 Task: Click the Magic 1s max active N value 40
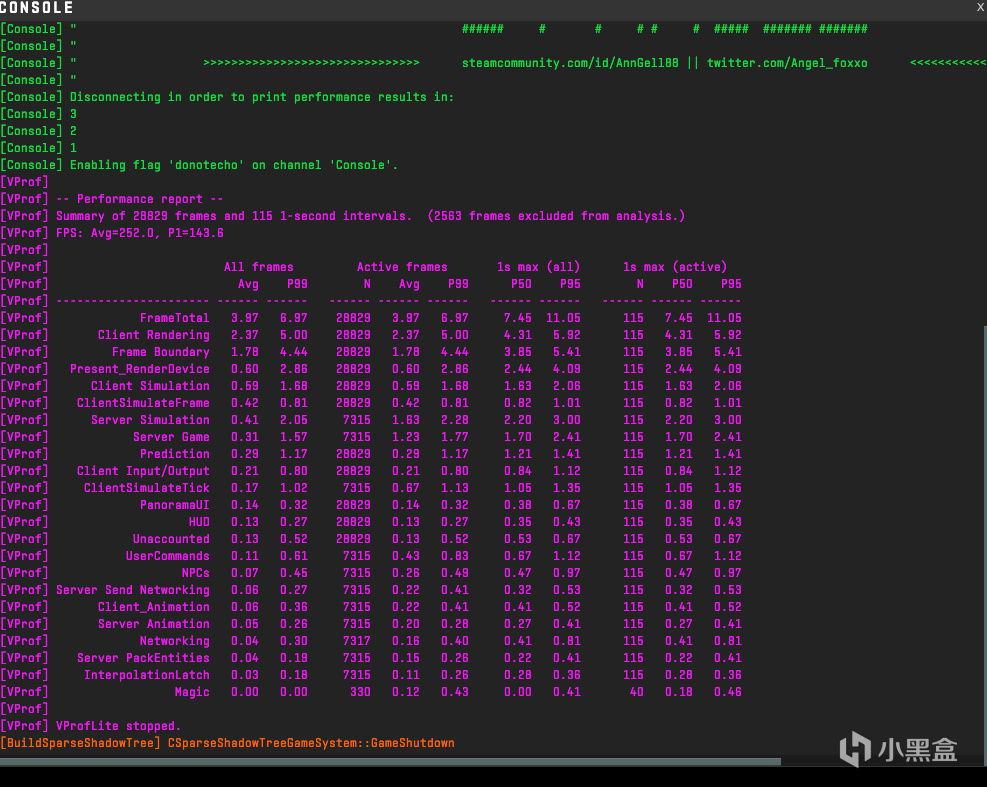[x=636, y=692]
